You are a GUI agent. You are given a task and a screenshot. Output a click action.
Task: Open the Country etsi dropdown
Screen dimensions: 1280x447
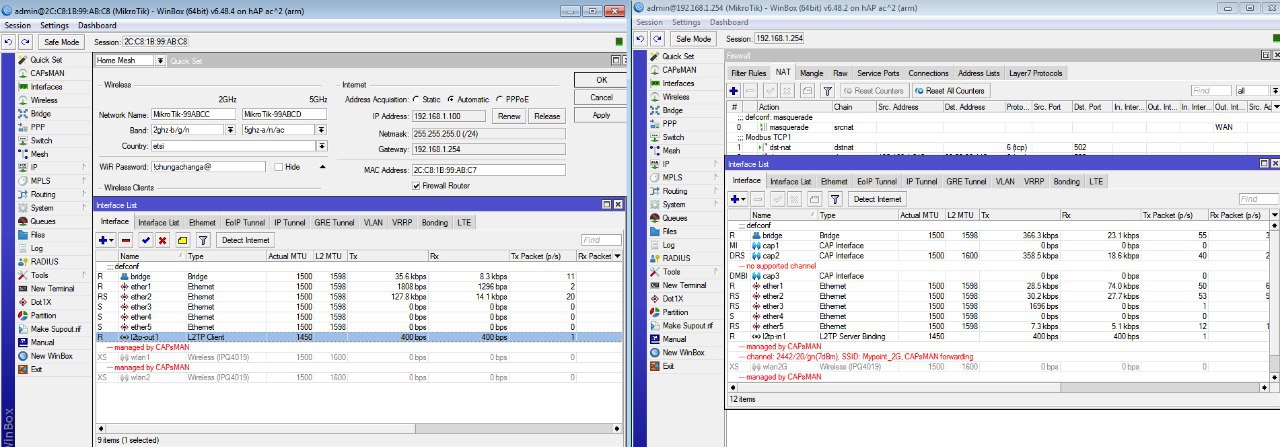point(325,146)
